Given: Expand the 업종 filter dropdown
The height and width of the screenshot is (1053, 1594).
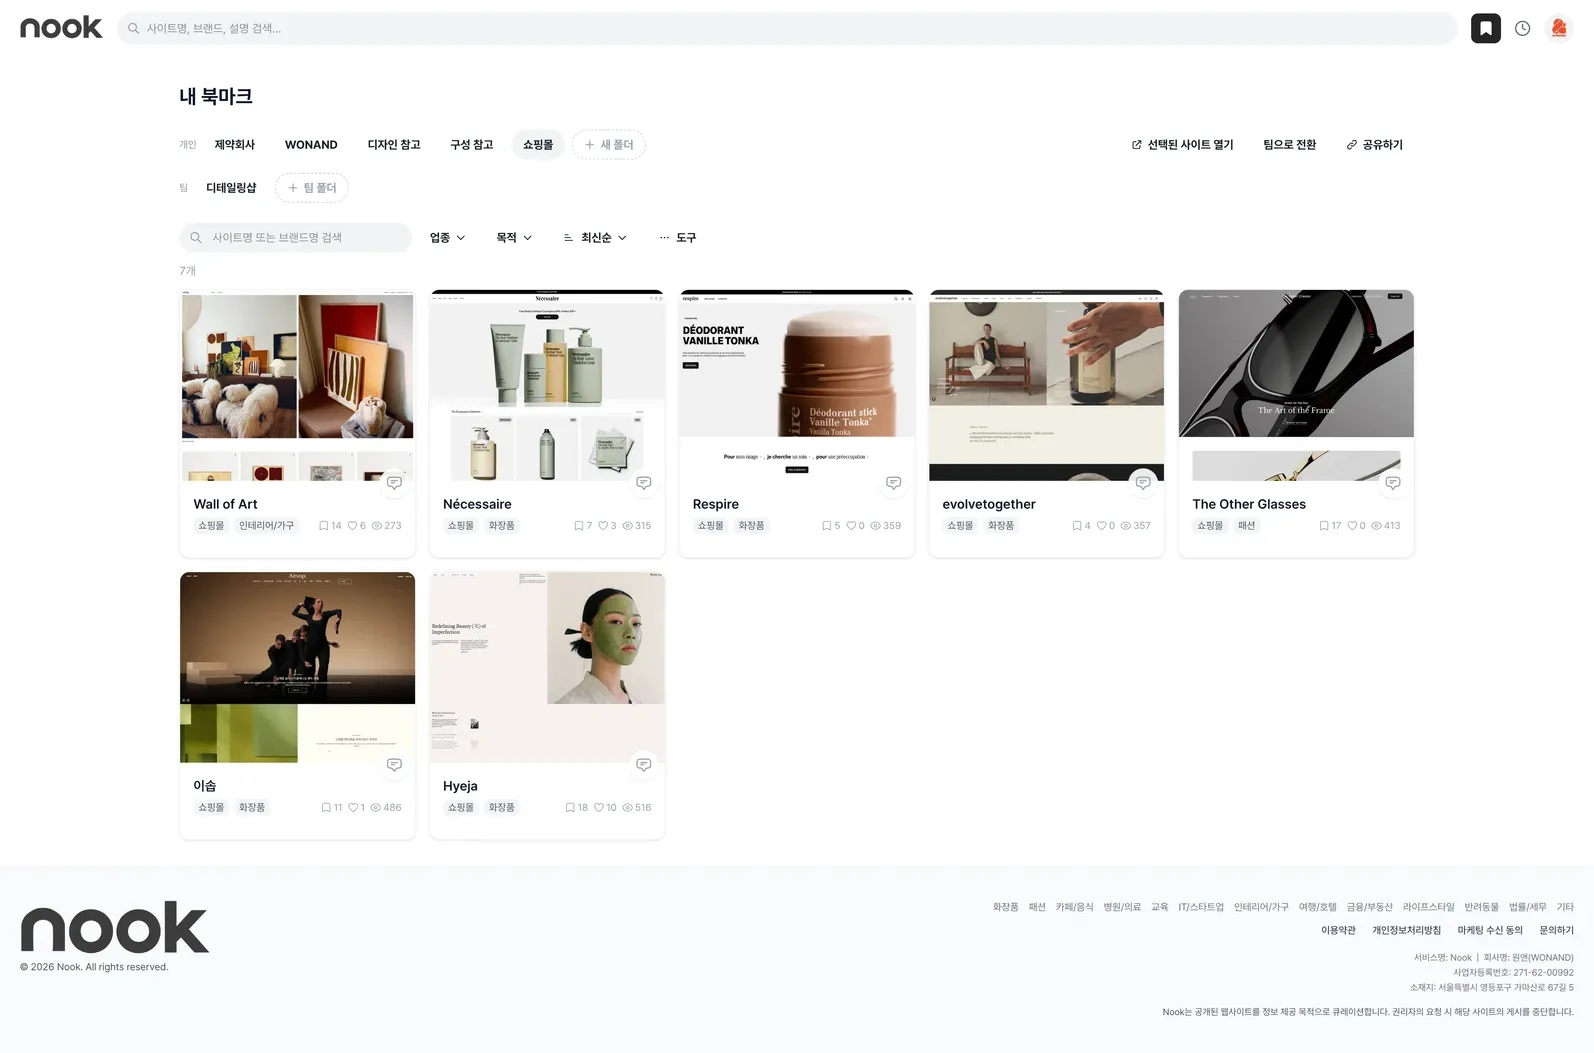Looking at the screenshot, I should coord(447,238).
